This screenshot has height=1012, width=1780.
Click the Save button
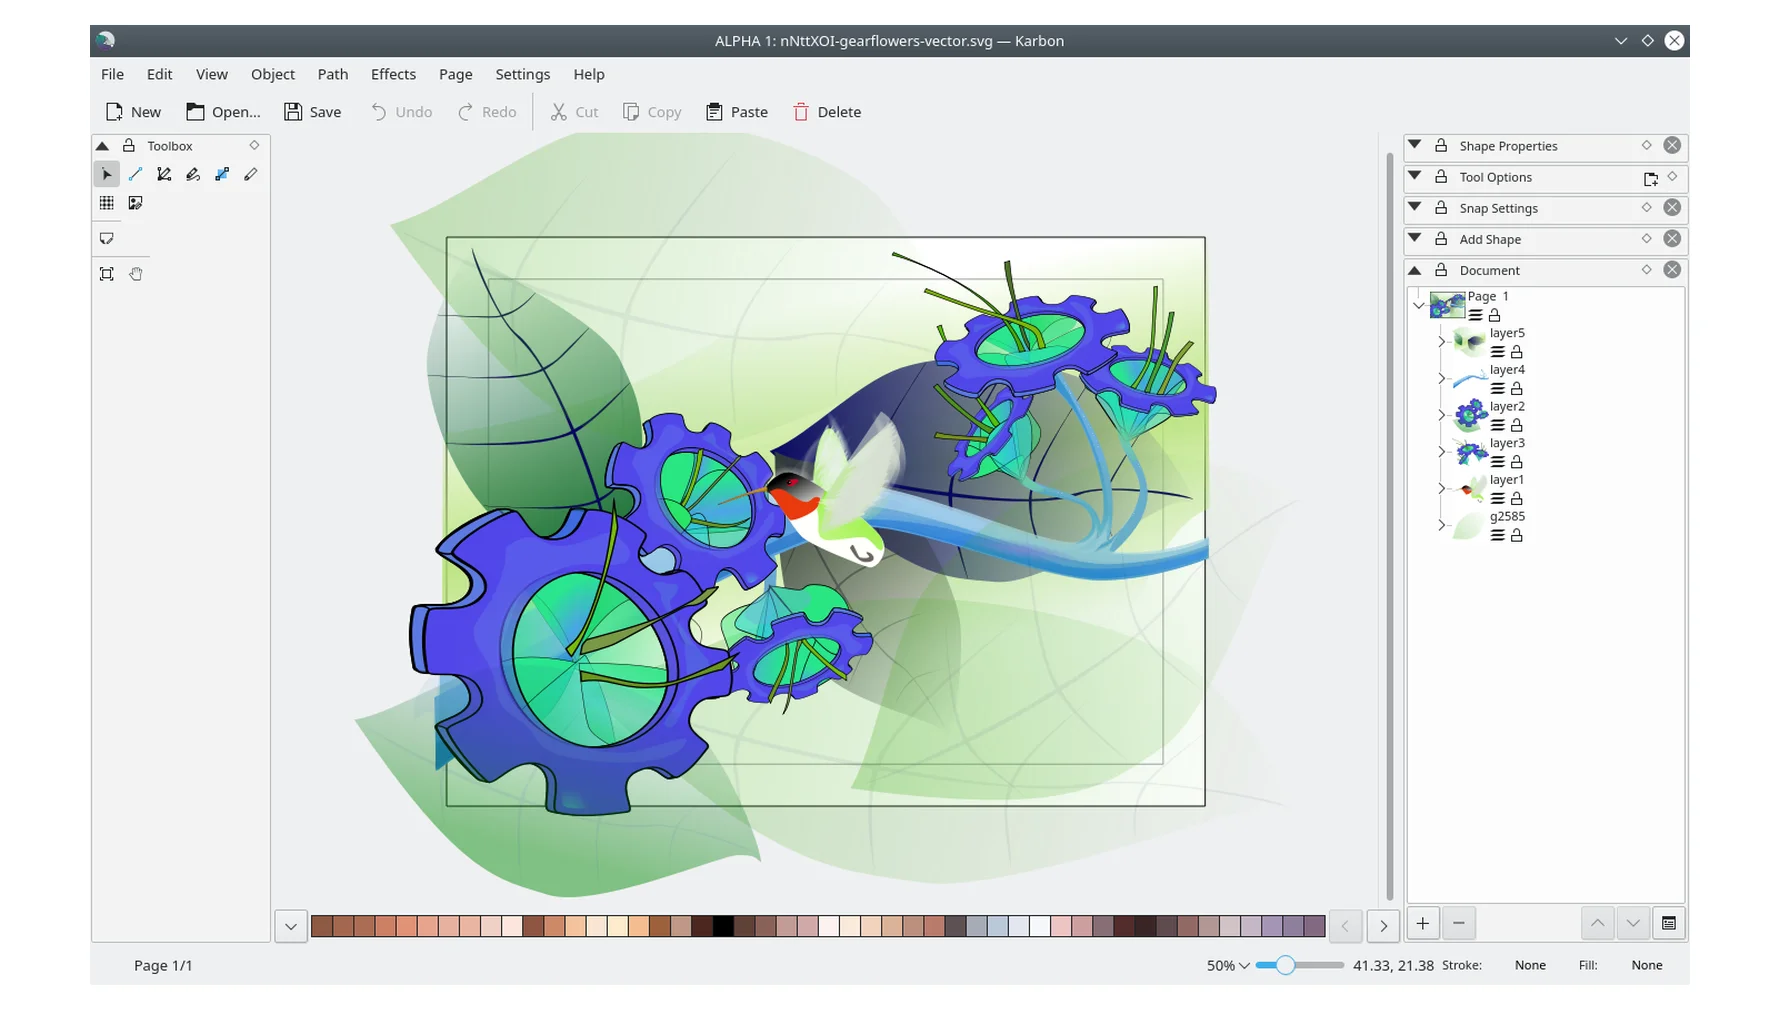312,112
